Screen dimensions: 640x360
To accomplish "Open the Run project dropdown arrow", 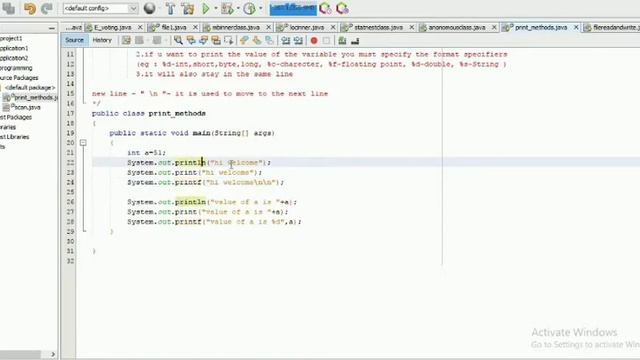I will [216, 8].
